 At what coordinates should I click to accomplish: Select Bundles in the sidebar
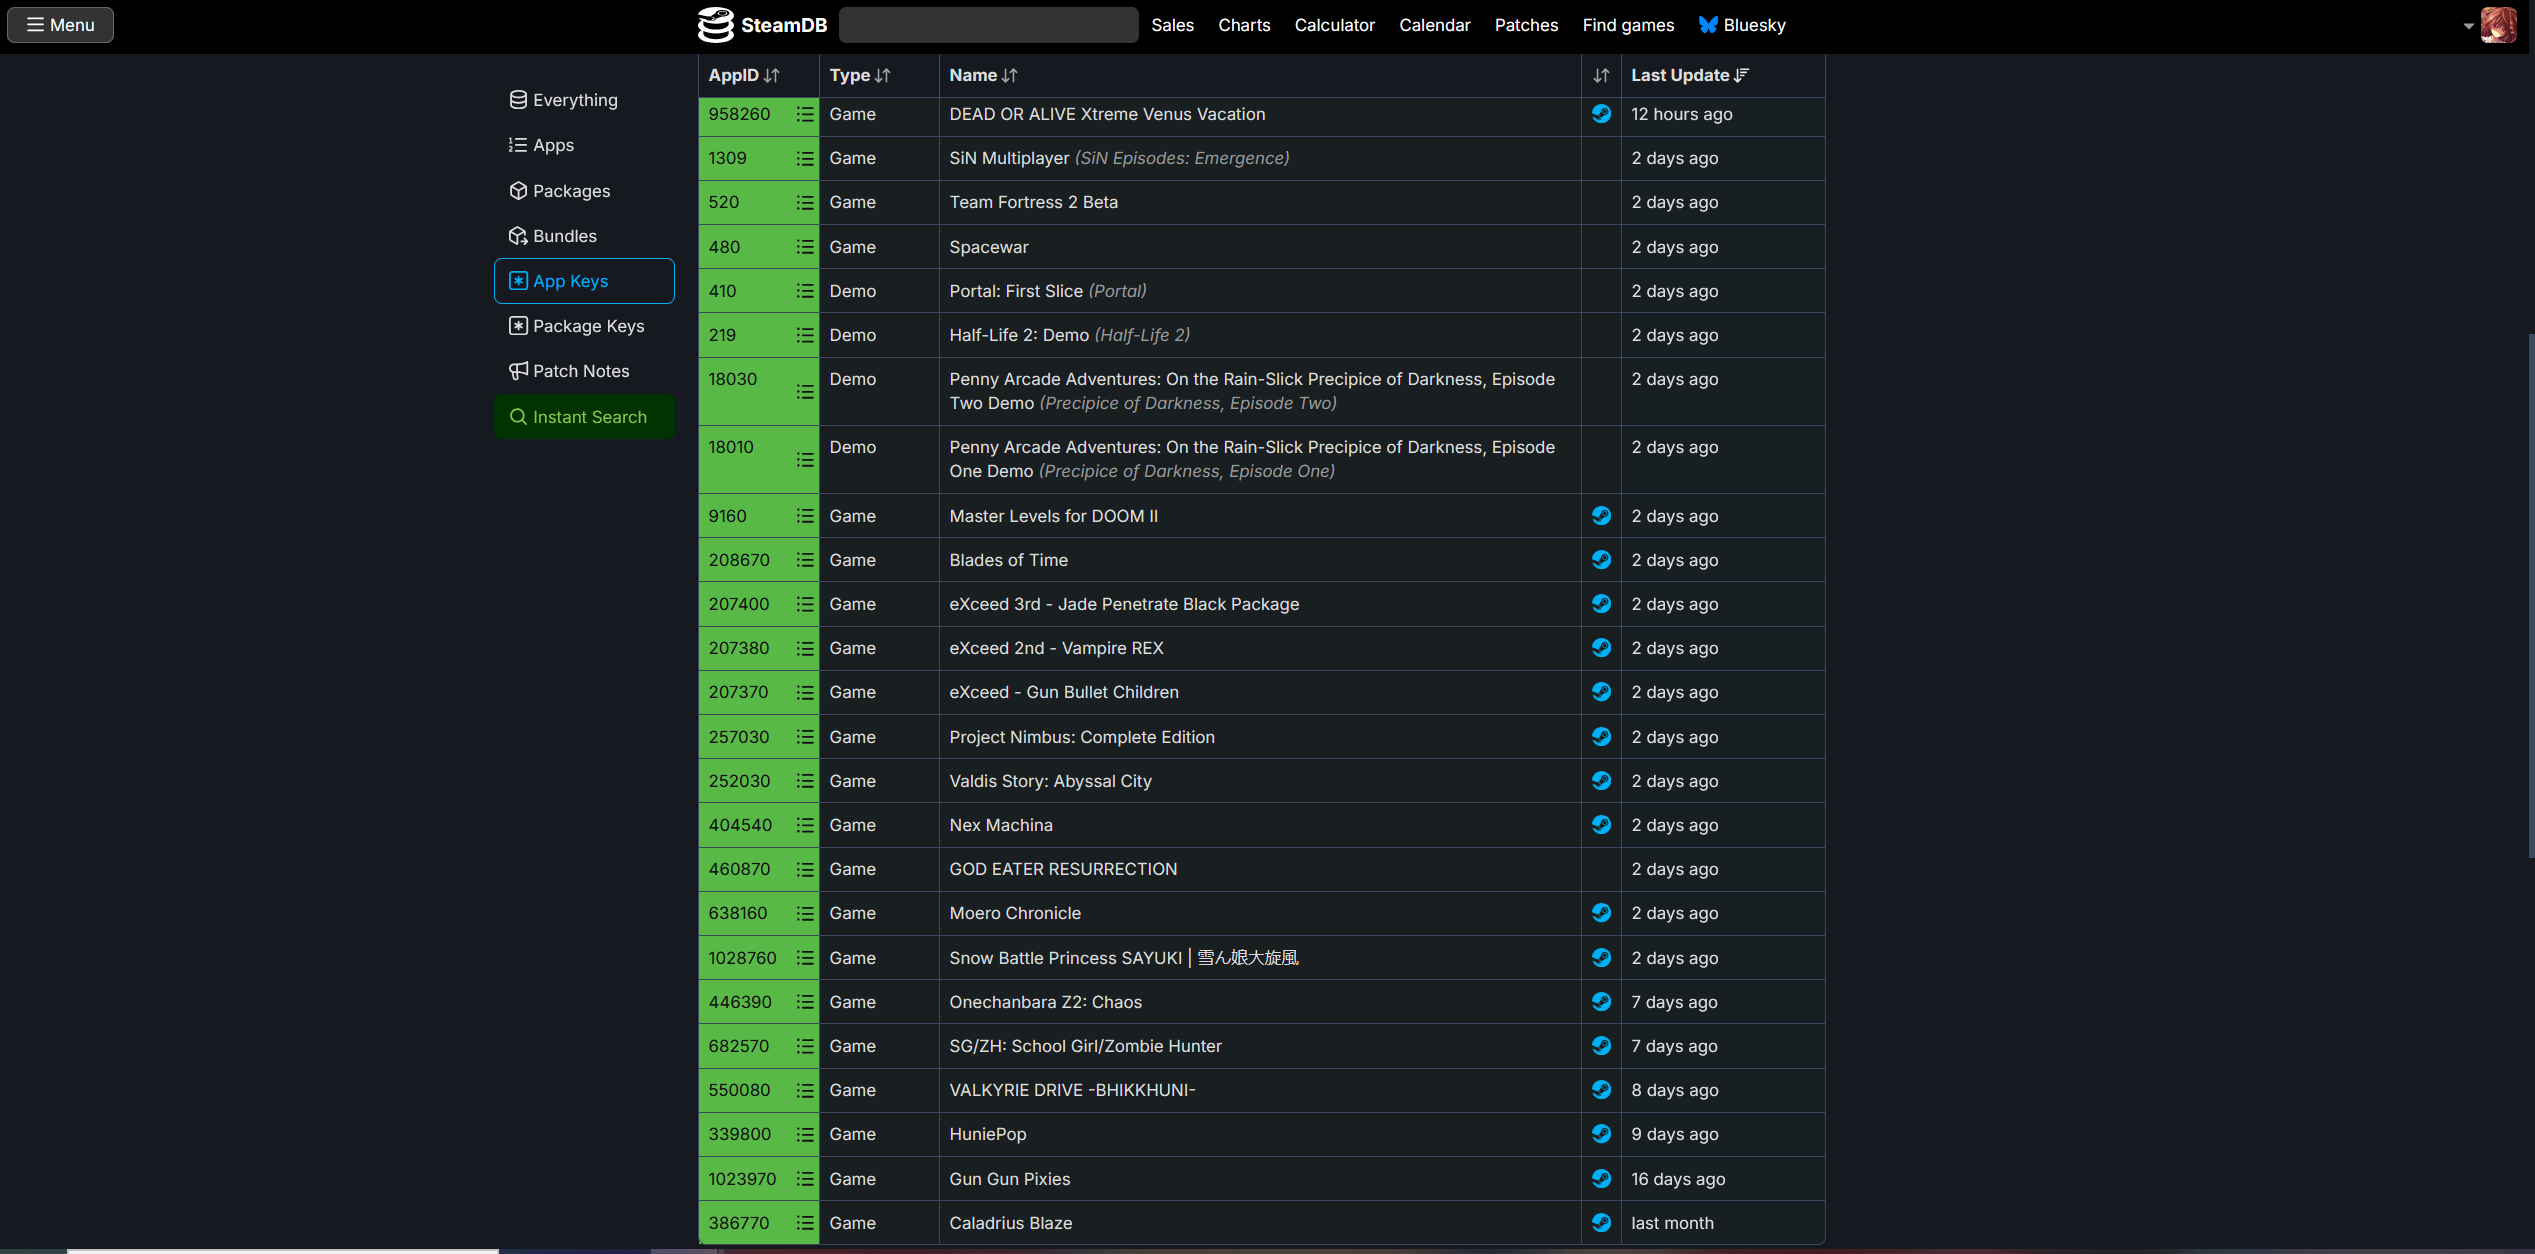[x=584, y=236]
